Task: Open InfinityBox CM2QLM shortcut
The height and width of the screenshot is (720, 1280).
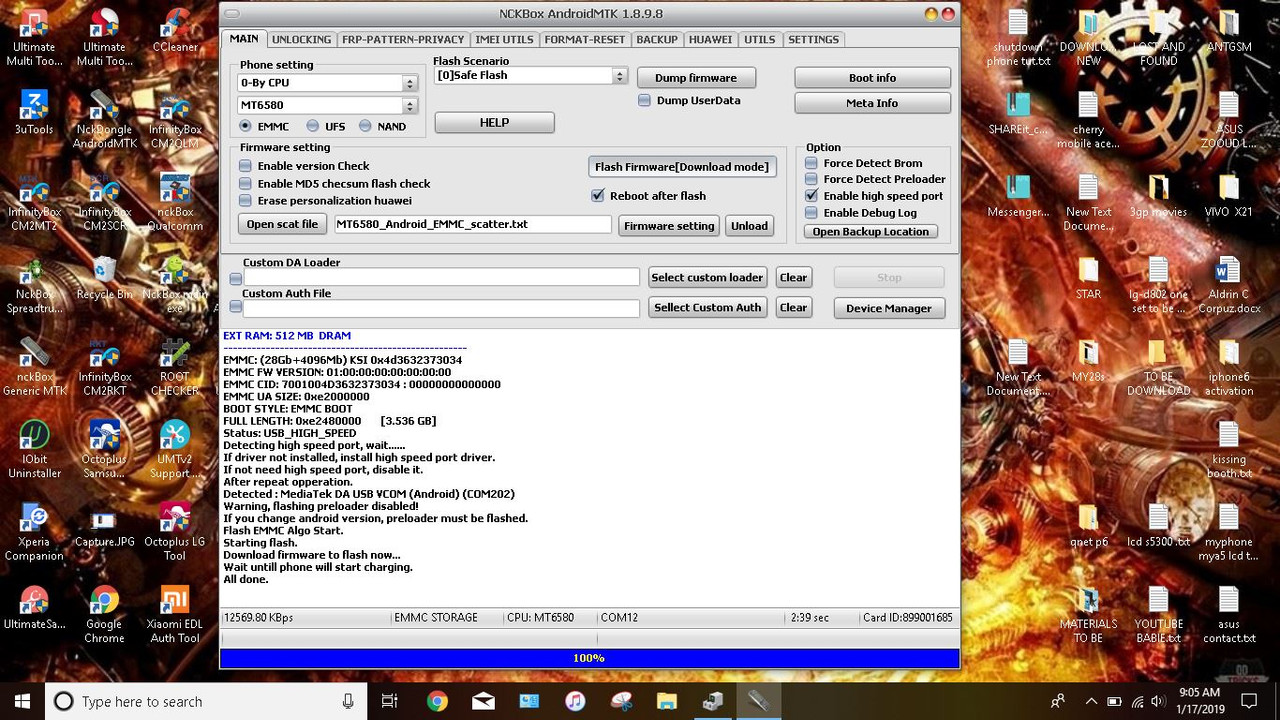Action: [x=175, y=119]
